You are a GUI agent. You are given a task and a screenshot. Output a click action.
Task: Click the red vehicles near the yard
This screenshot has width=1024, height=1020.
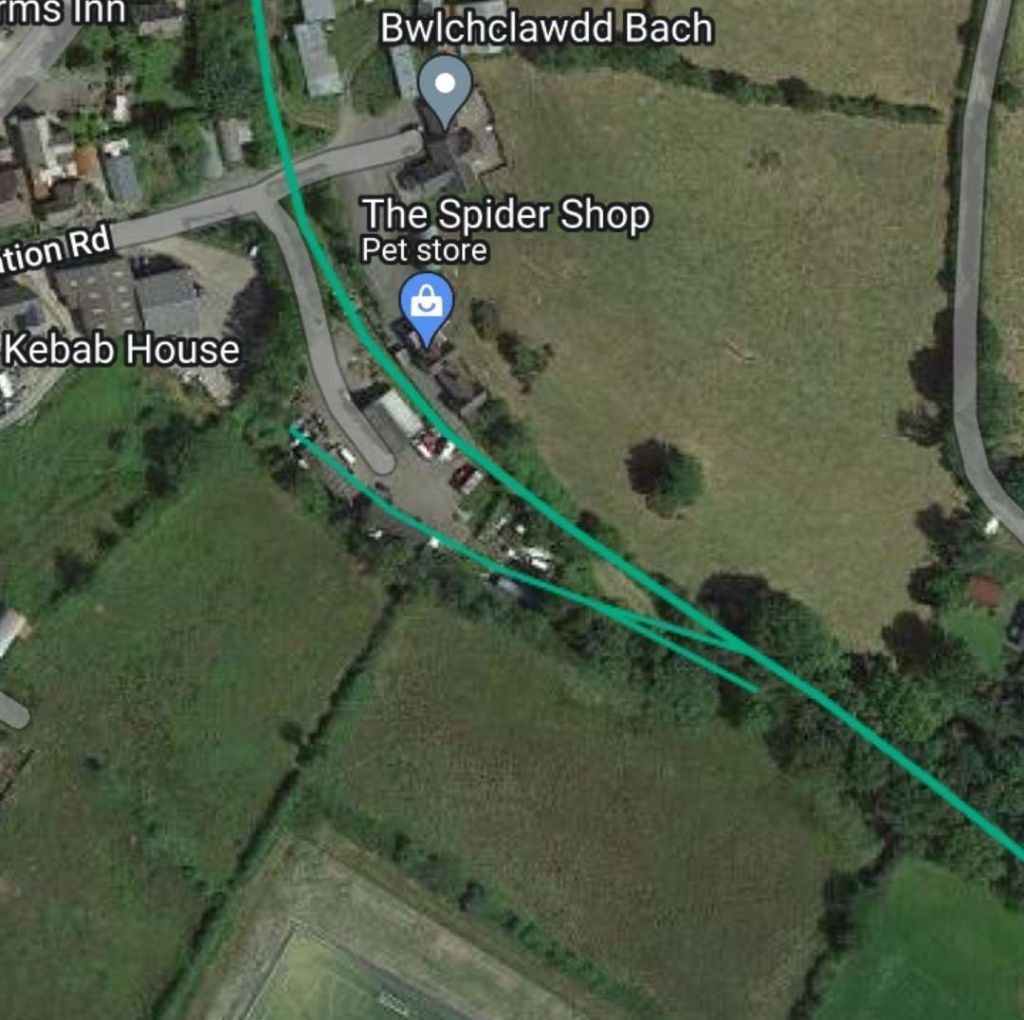click(x=465, y=477)
